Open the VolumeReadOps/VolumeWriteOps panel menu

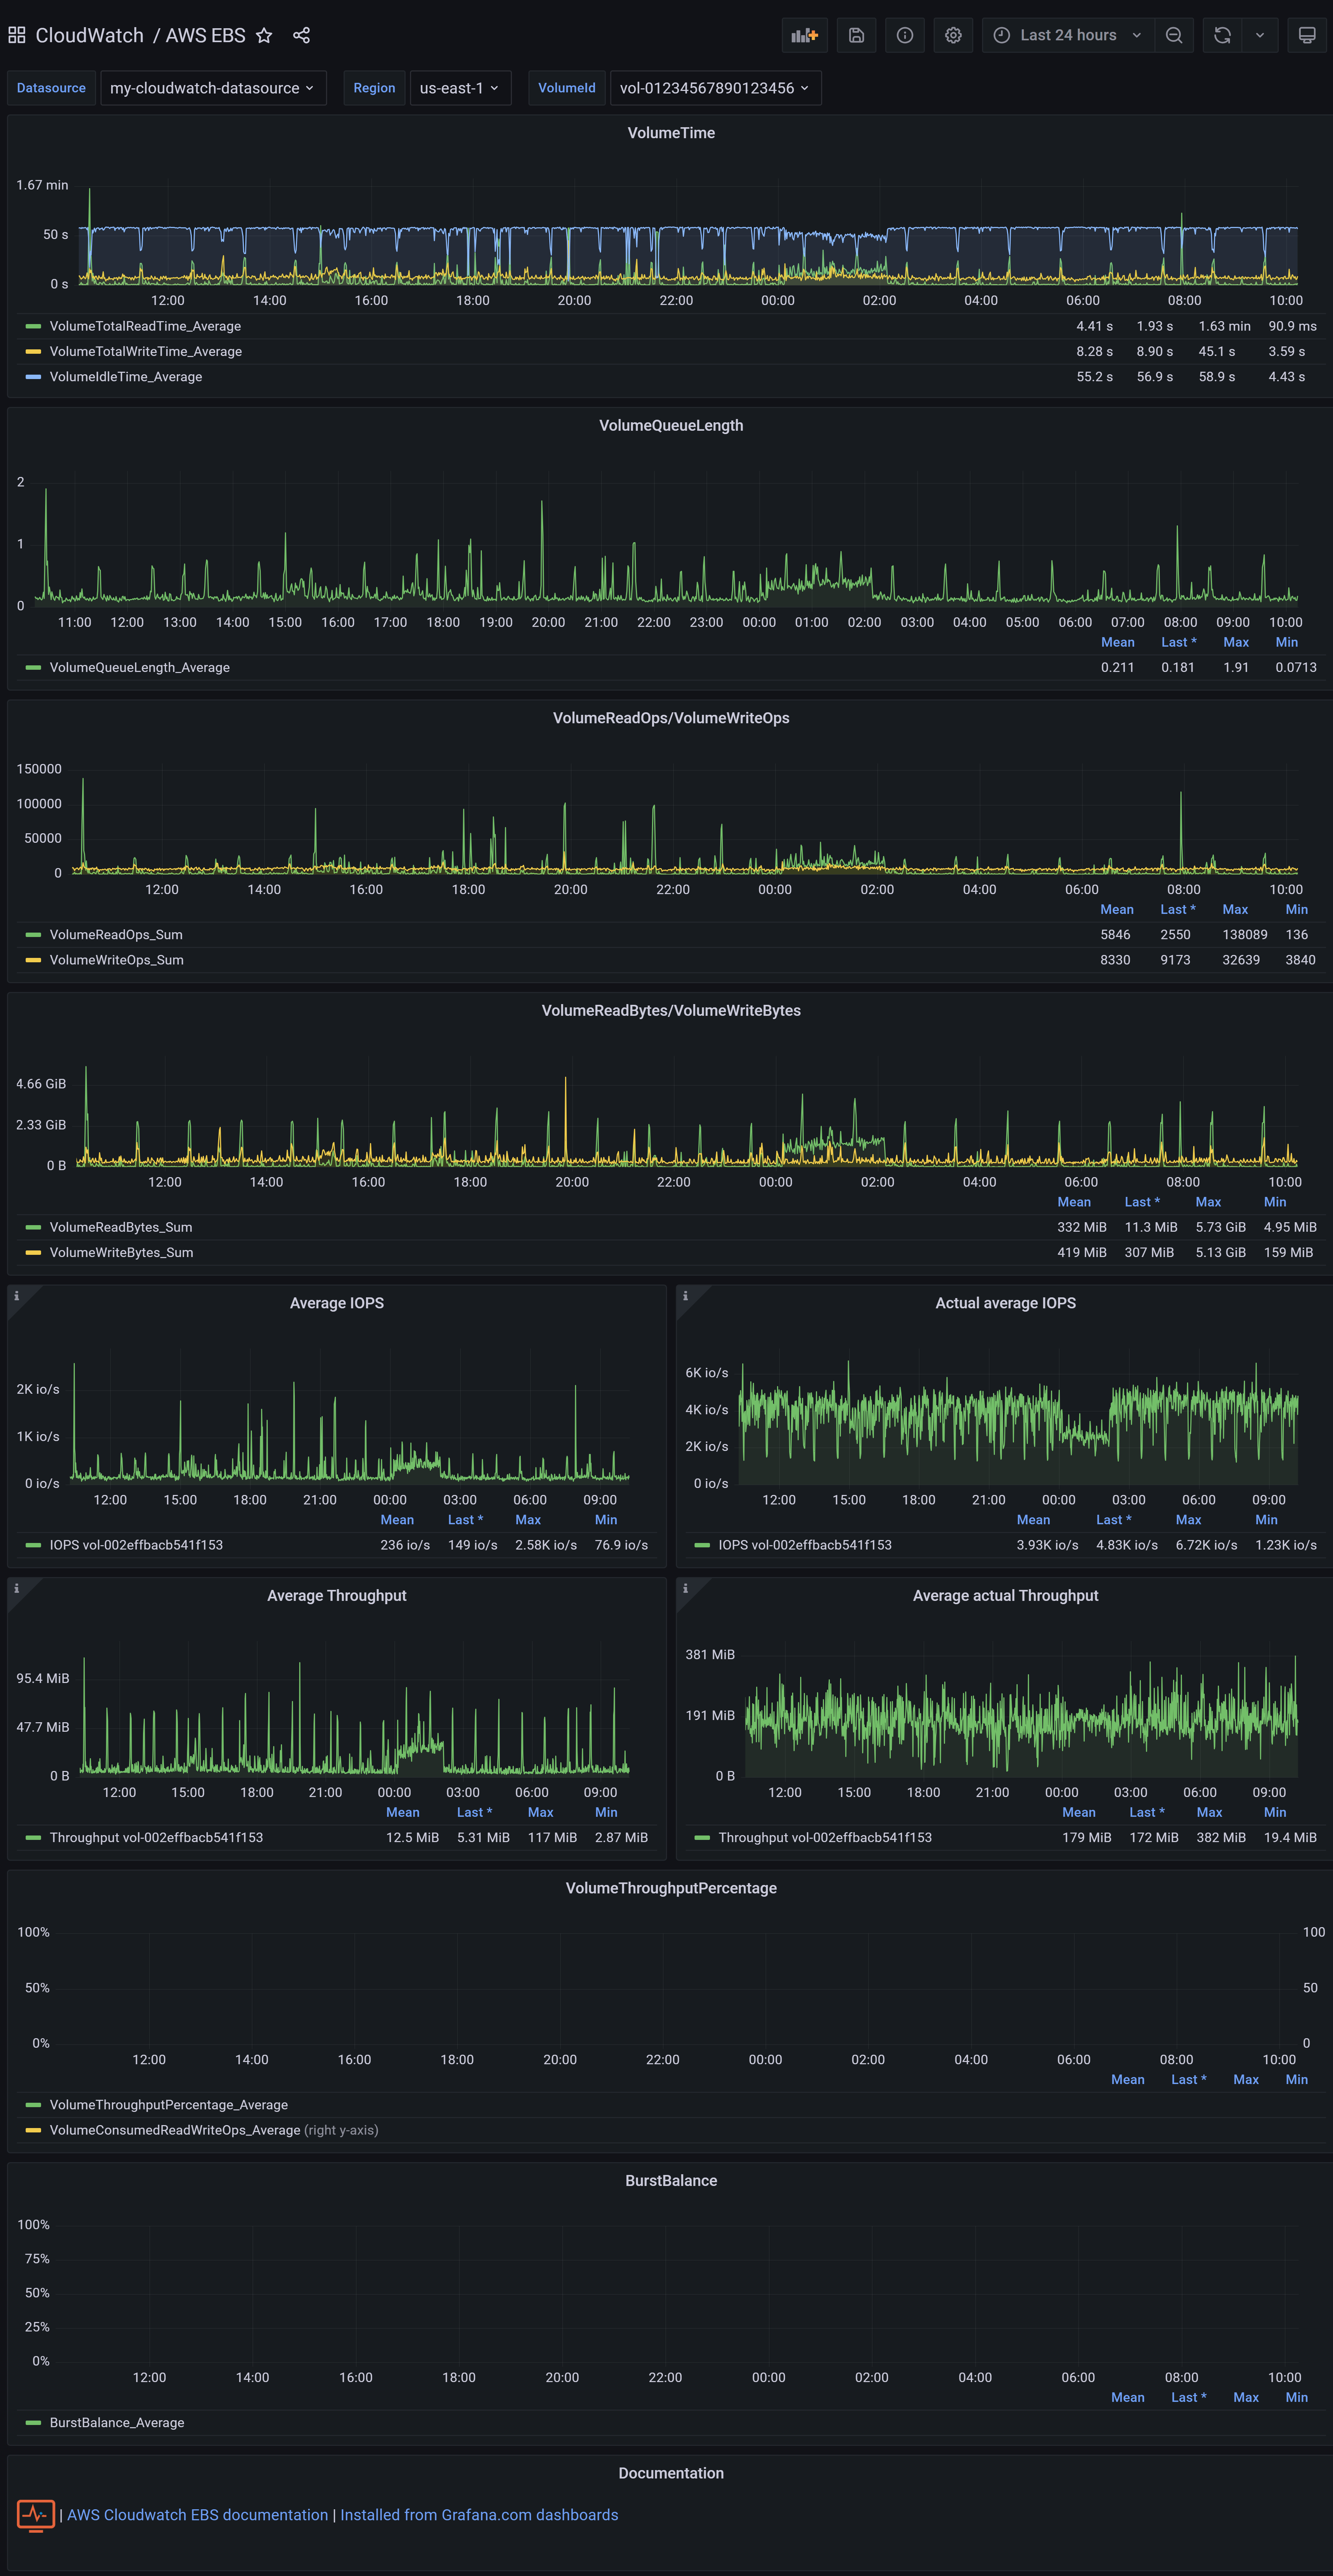pyautogui.click(x=671, y=718)
